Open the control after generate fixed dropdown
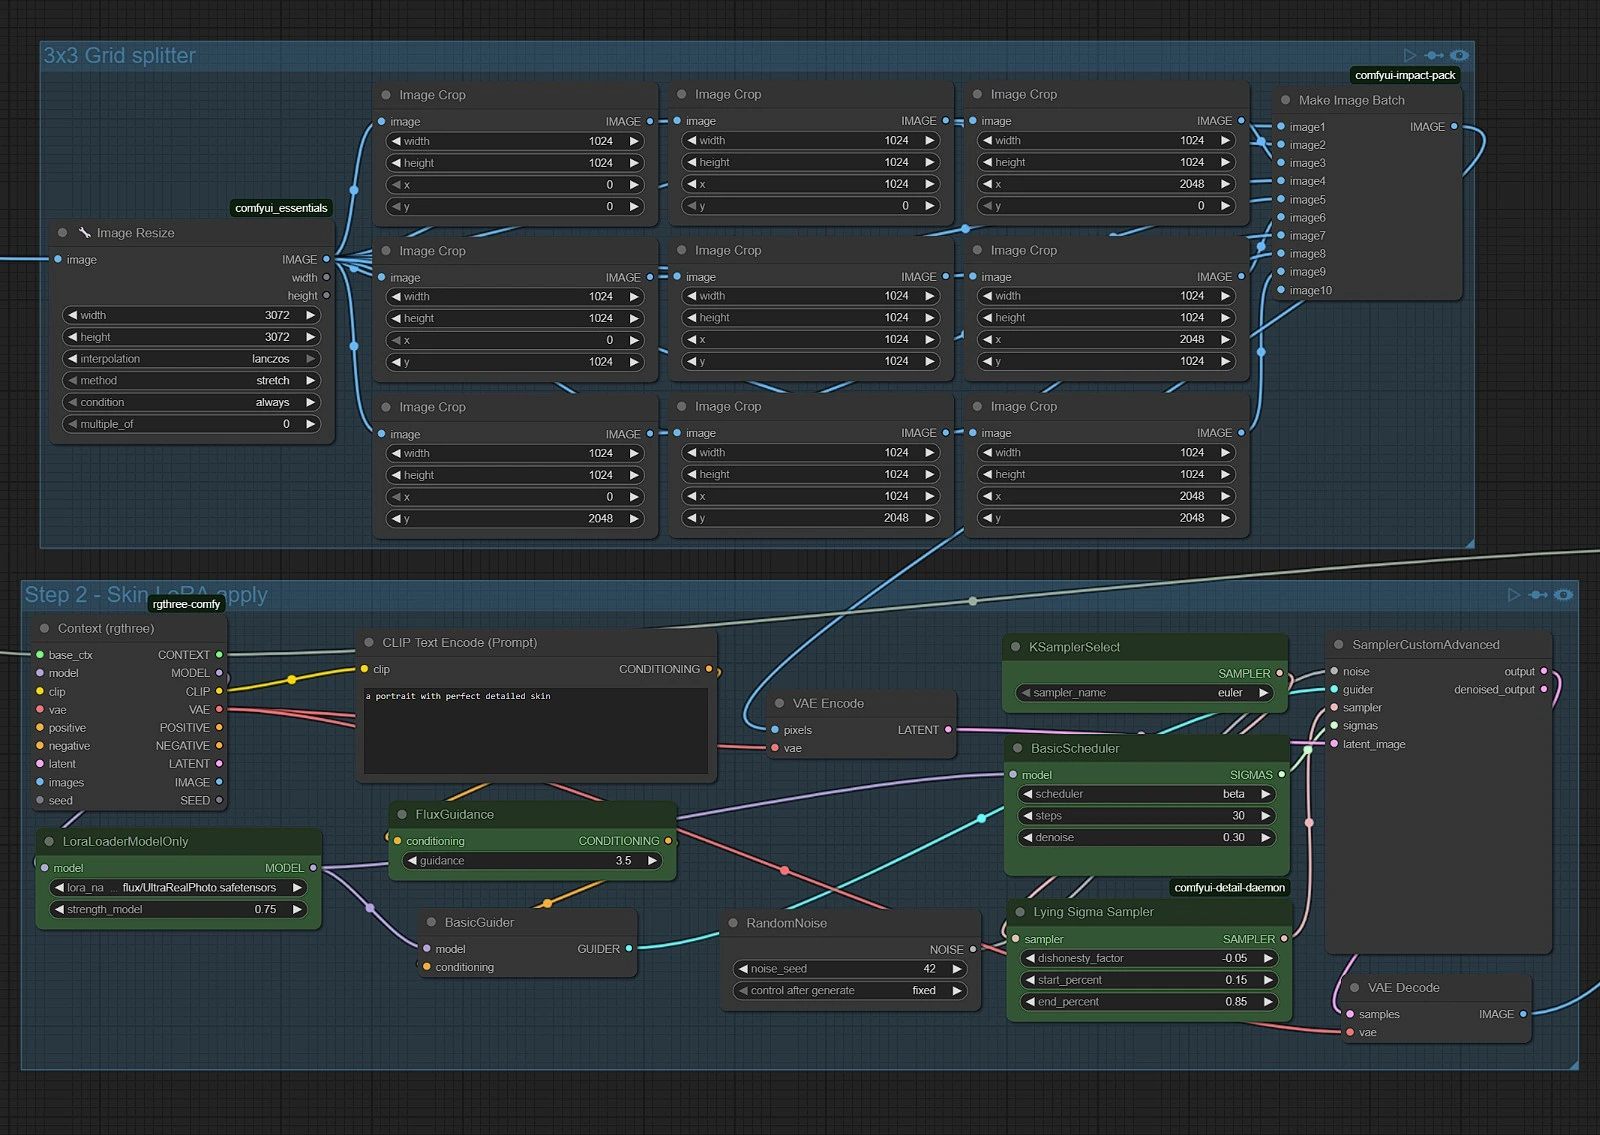Image resolution: width=1600 pixels, height=1135 pixels. [849, 991]
